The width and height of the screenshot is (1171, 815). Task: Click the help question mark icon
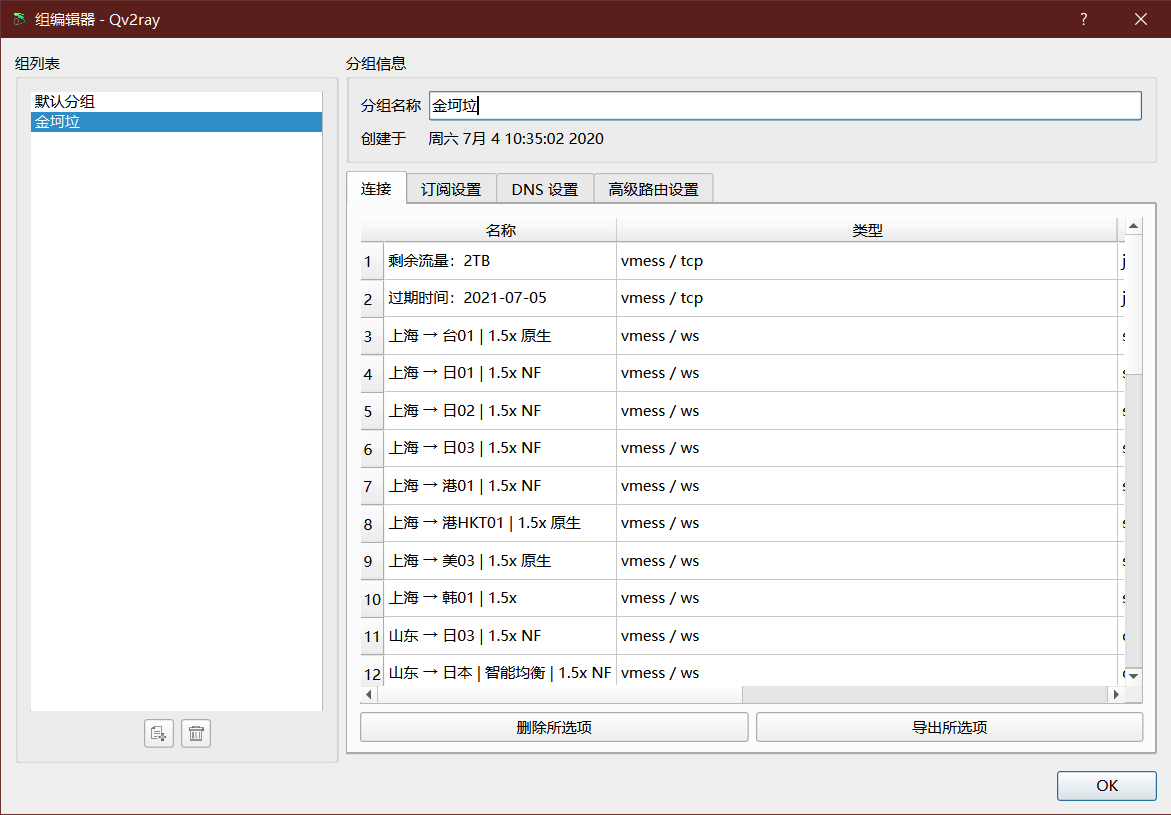tap(1084, 19)
